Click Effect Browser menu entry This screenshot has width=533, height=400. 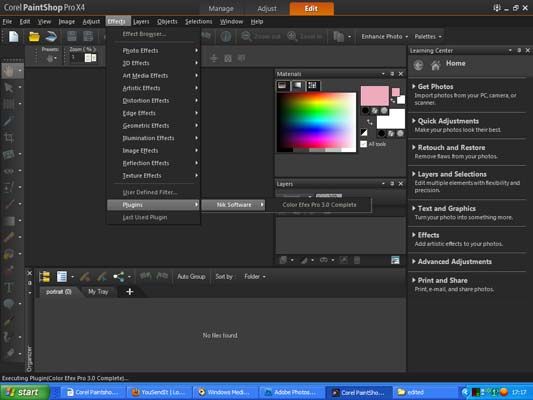[144, 34]
